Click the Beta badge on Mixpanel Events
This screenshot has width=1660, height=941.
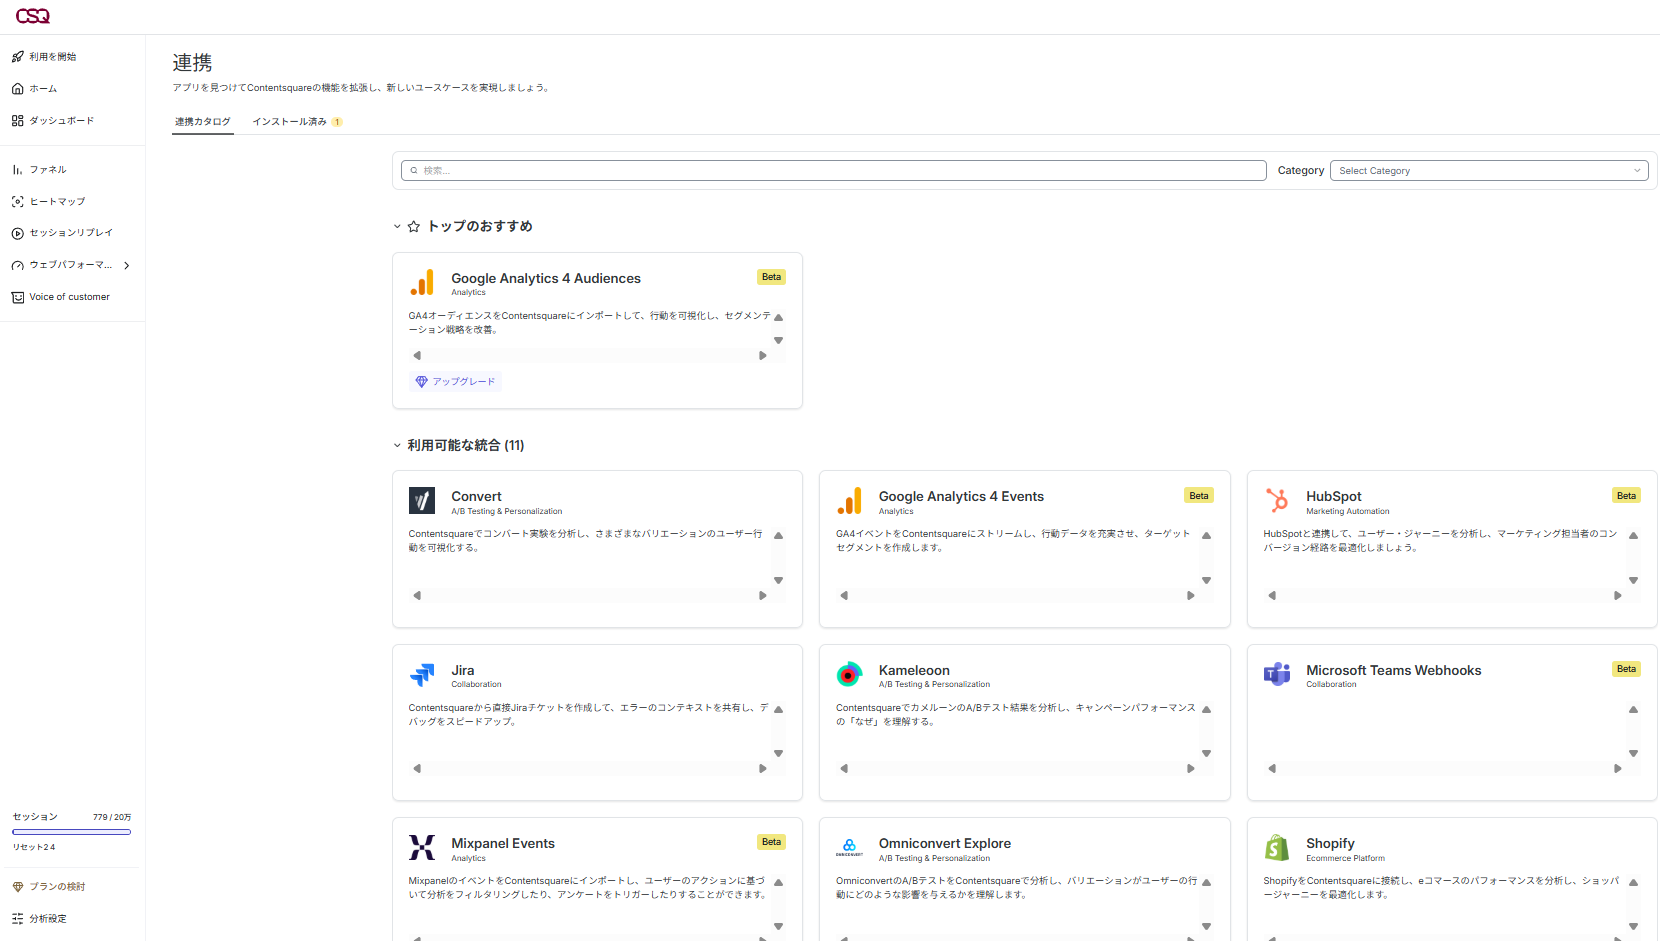click(x=771, y=842)
